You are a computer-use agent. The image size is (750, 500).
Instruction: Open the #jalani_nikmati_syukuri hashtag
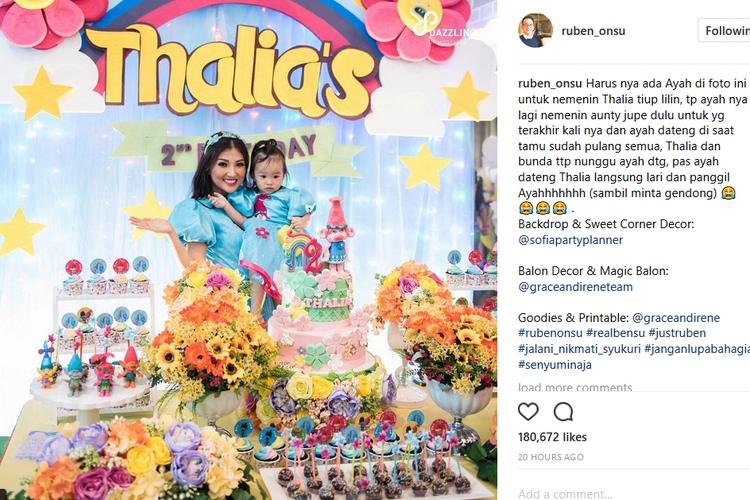click(x=579, y=349)
